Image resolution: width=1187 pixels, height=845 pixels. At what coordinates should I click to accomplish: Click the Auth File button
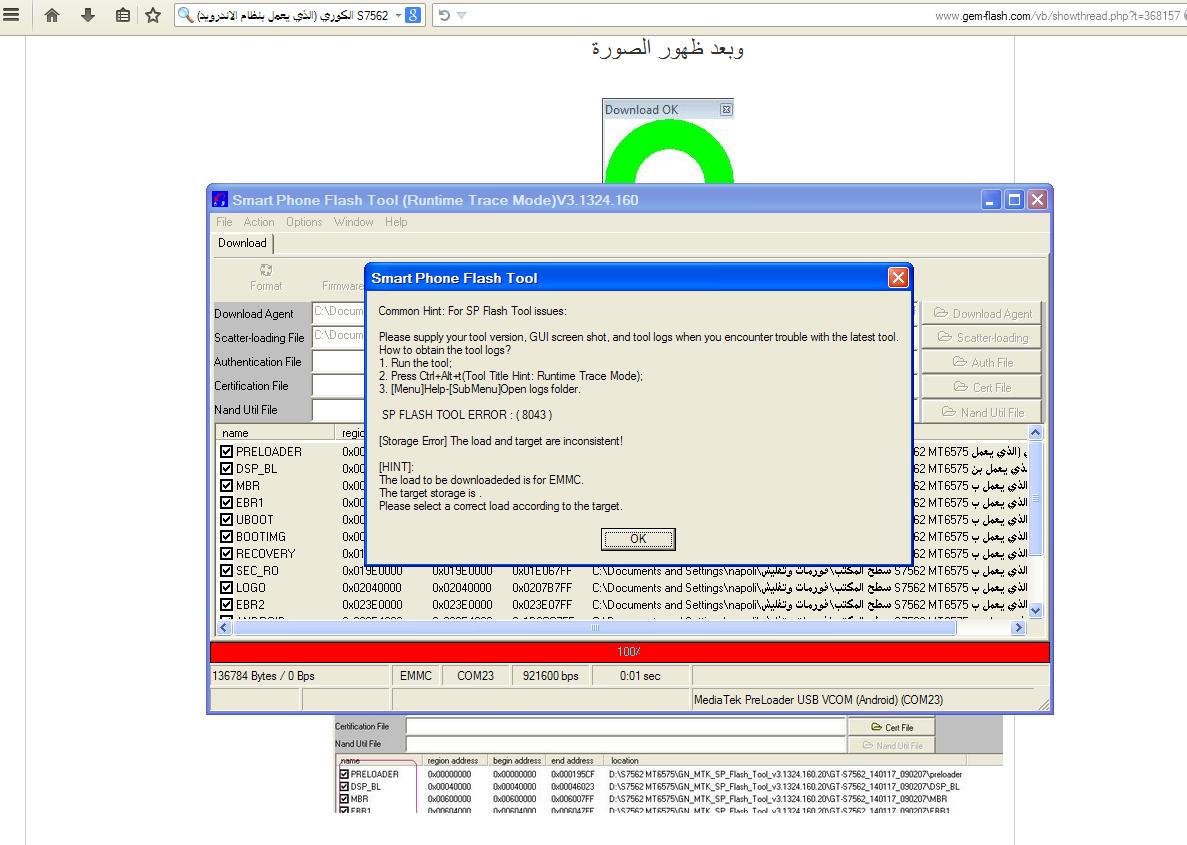(x=982, y=362)
